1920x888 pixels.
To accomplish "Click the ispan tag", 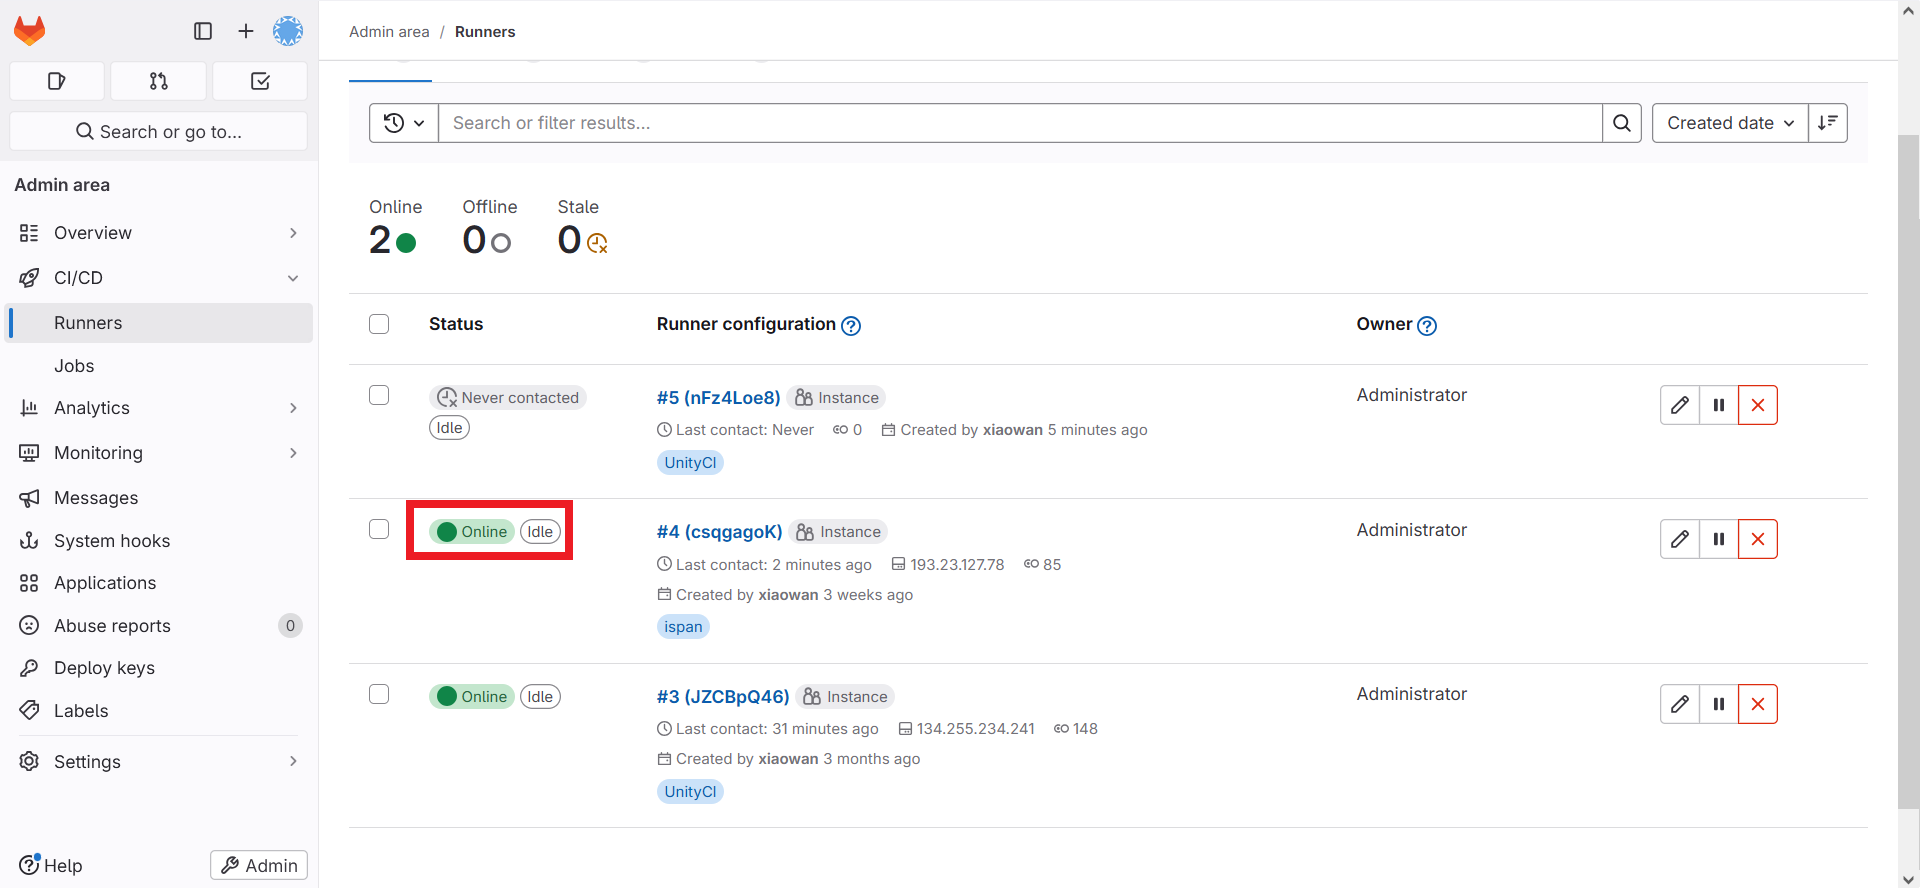I will click(683, 627).
